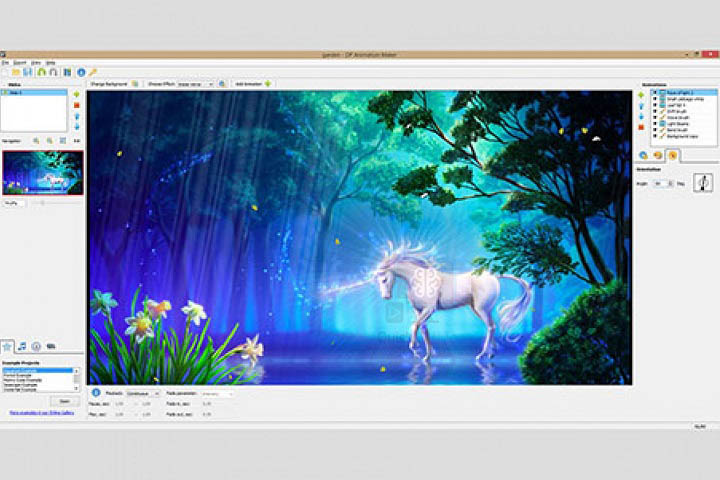Screen dimensions: 720x480
Task: Open the Help menu
Action: [x=51, y=62]
